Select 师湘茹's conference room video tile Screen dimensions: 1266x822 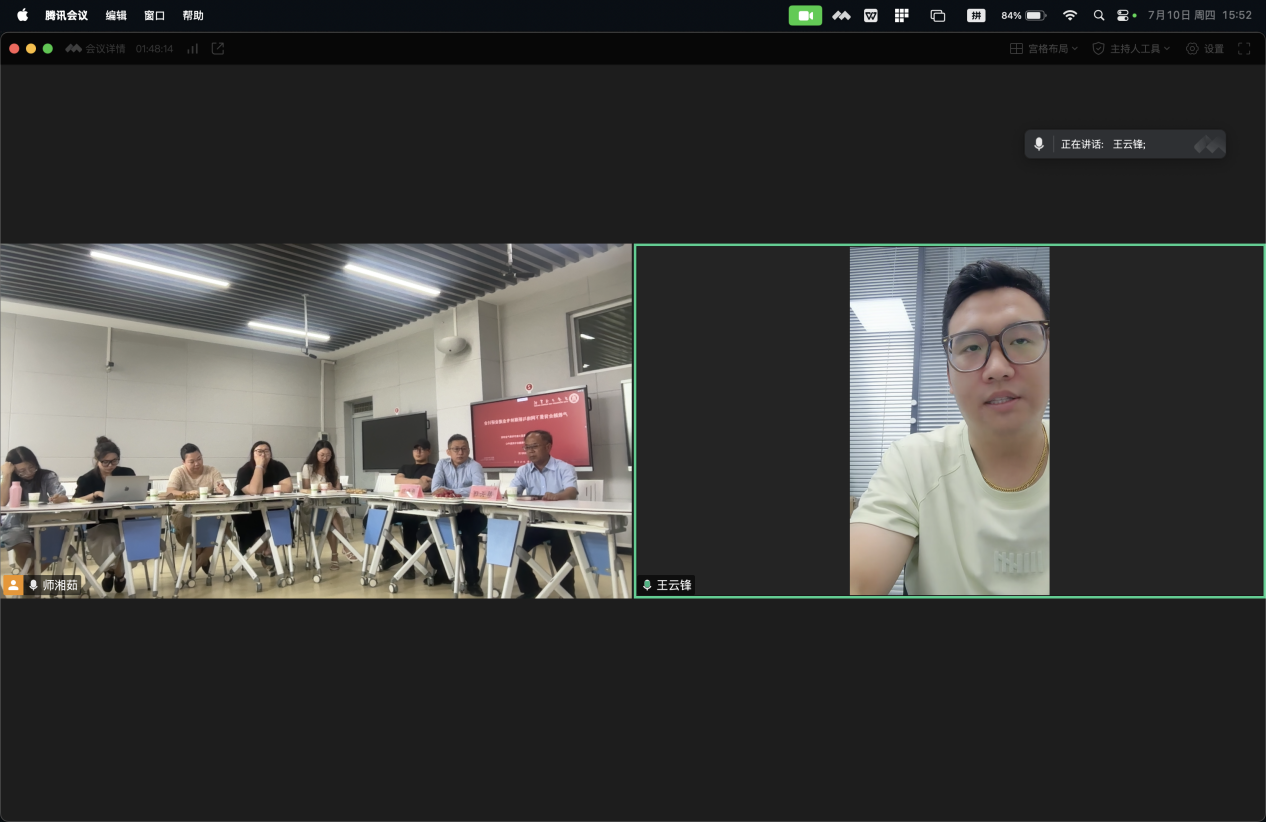pos(316,420)
